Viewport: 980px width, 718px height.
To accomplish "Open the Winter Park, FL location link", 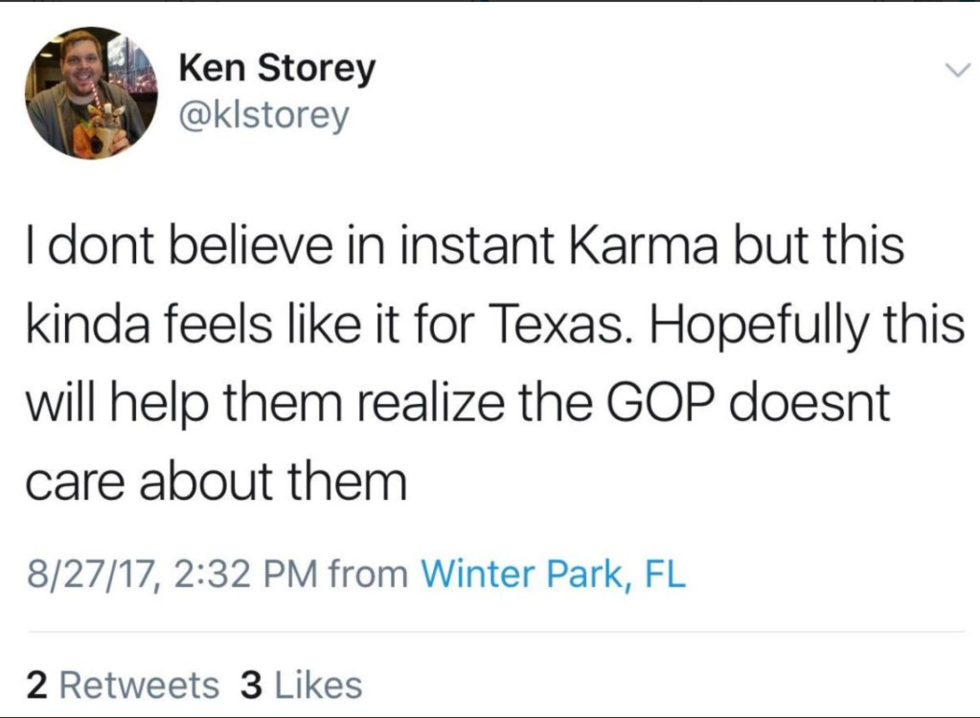I will pyautogui.click(x=553, y=574).
